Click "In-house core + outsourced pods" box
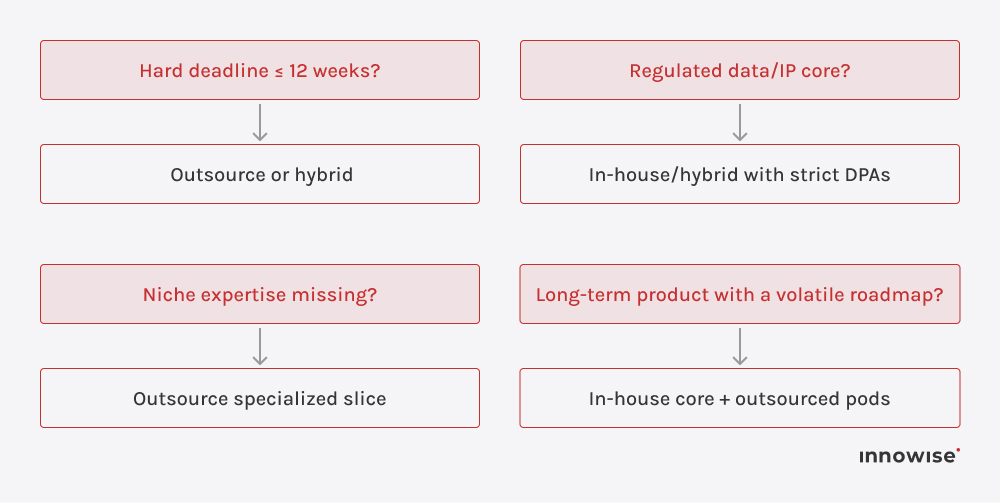Viewport: 1000px width, 503px height. [x=740, y=399]
